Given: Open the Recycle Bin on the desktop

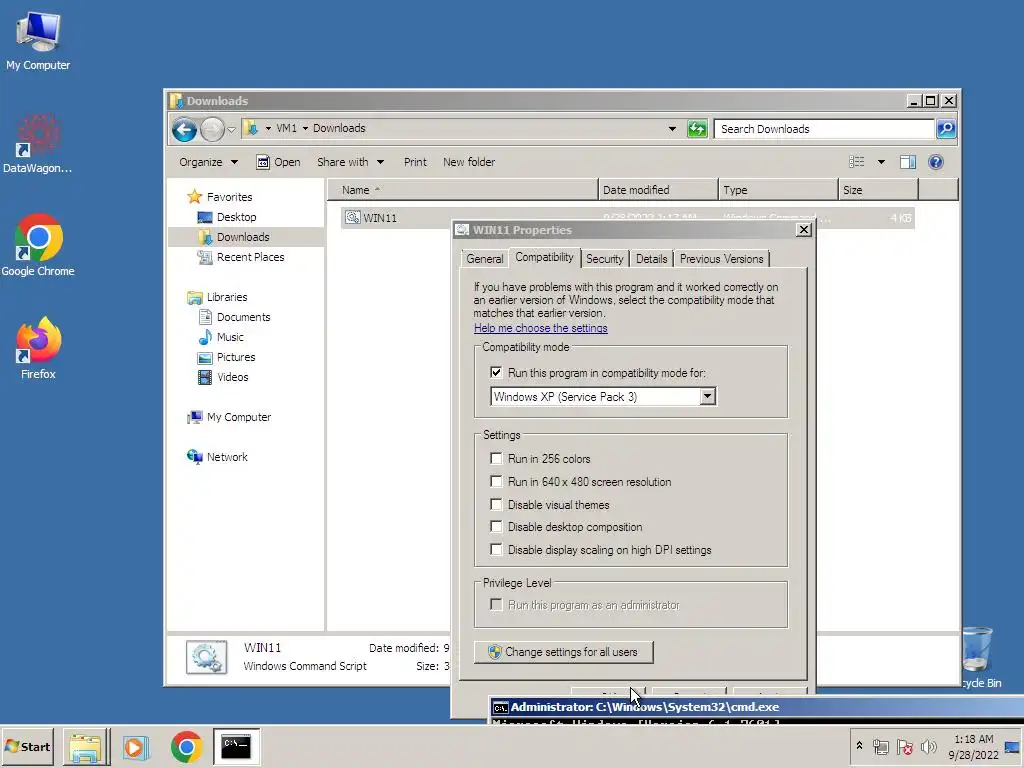Looking at the screenshot, I should tap(978, 656).
